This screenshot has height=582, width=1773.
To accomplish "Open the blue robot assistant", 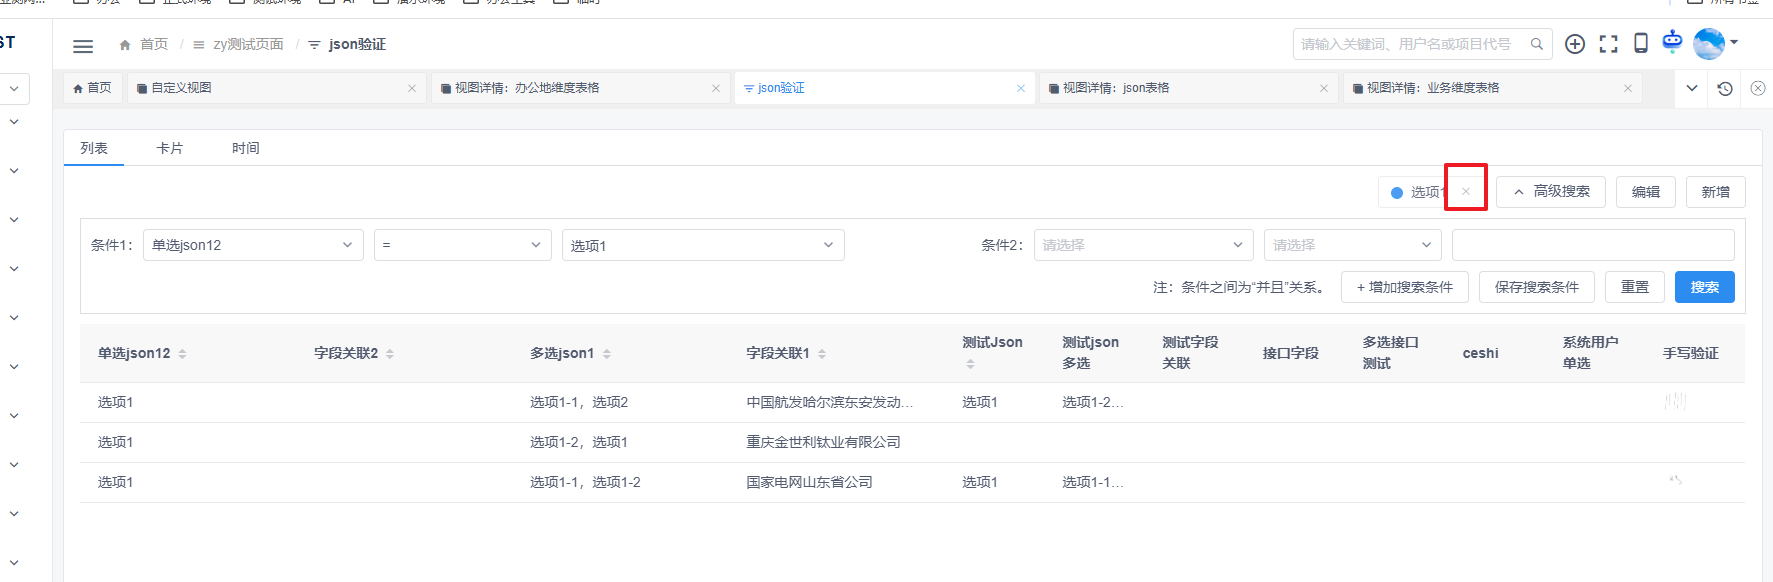I will tap(1672, 42).
